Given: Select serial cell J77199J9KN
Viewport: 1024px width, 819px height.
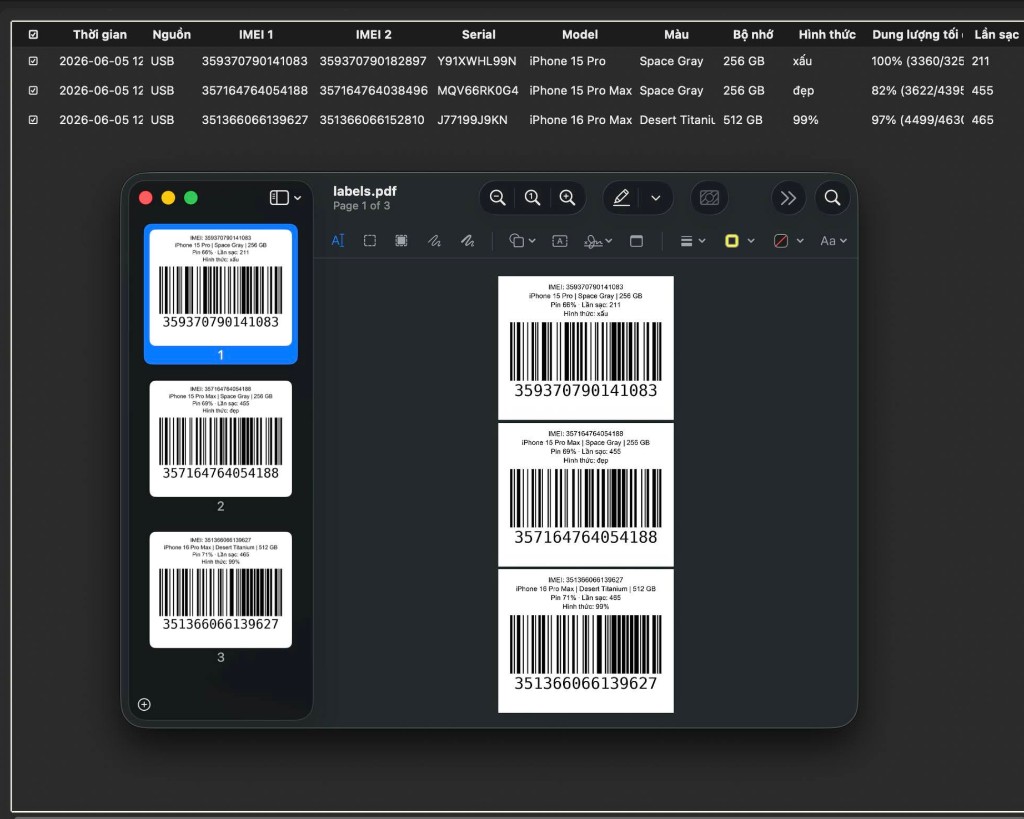Looking at the screenshot, I should click(x=472, y=120).
